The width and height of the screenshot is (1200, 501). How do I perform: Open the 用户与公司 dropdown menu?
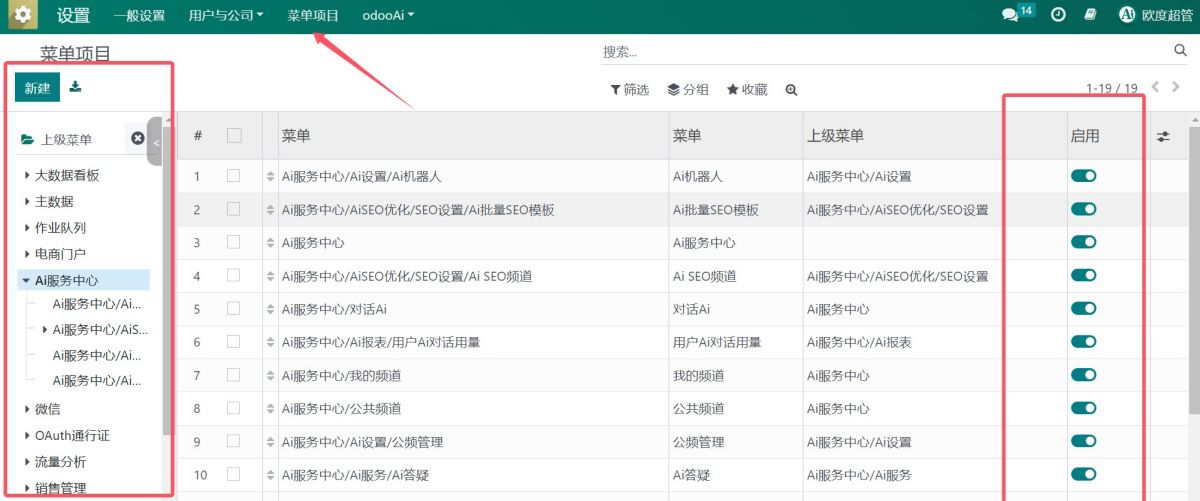coord(226,16)
